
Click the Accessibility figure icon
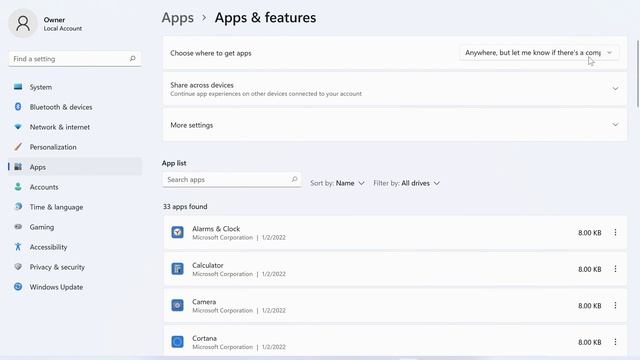[x=18, y=247]
